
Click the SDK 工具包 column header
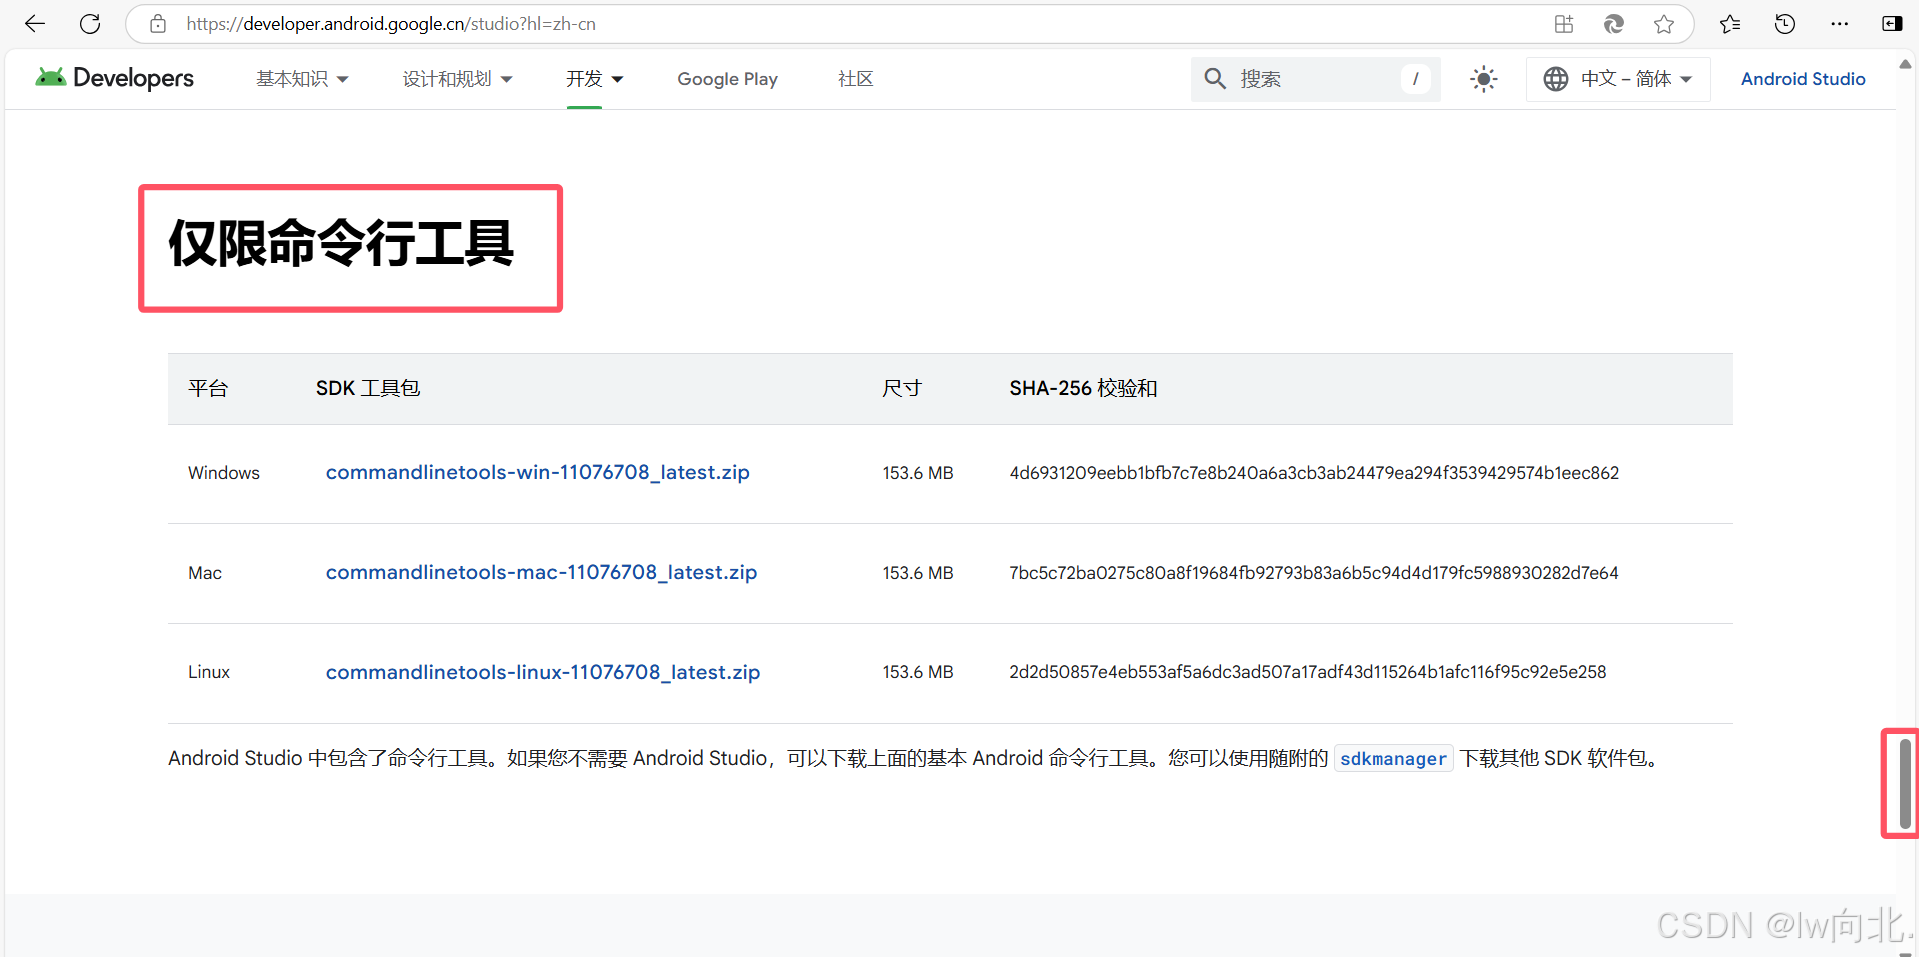(x=368, y=388)
